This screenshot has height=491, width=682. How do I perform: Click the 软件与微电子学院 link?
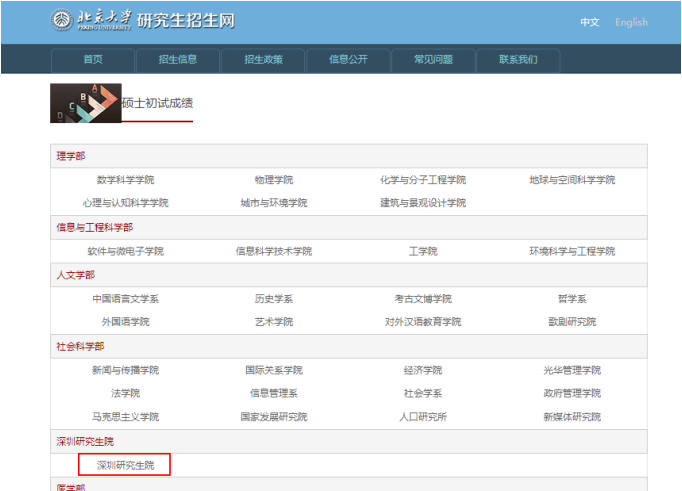coord(125,251)
